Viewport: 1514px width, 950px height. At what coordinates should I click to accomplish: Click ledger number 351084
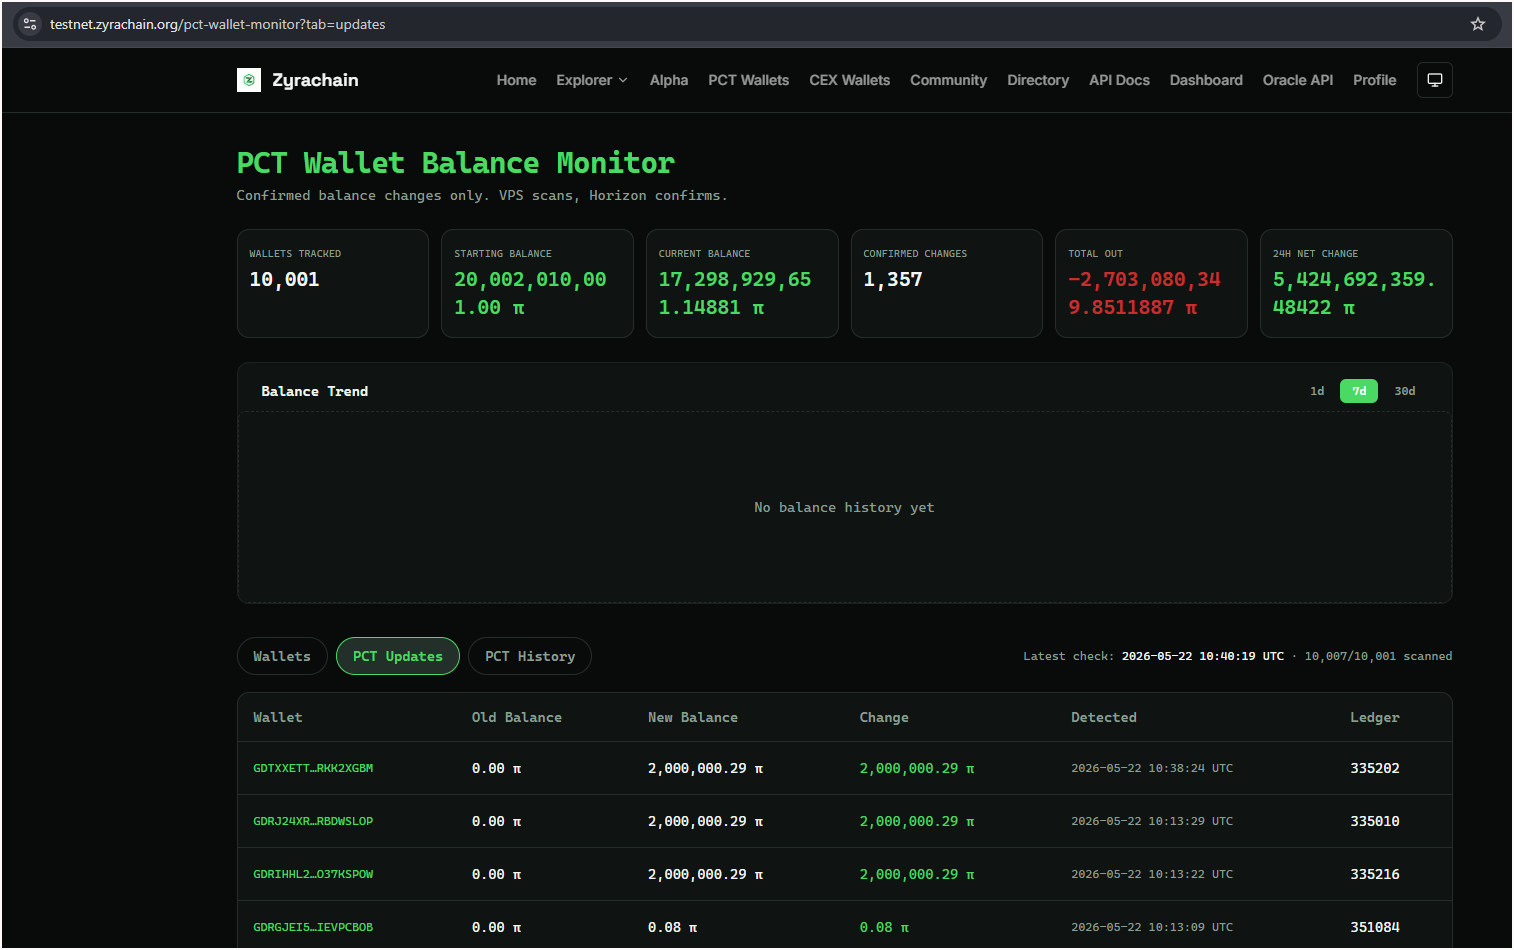click(x=1375, y=927)
